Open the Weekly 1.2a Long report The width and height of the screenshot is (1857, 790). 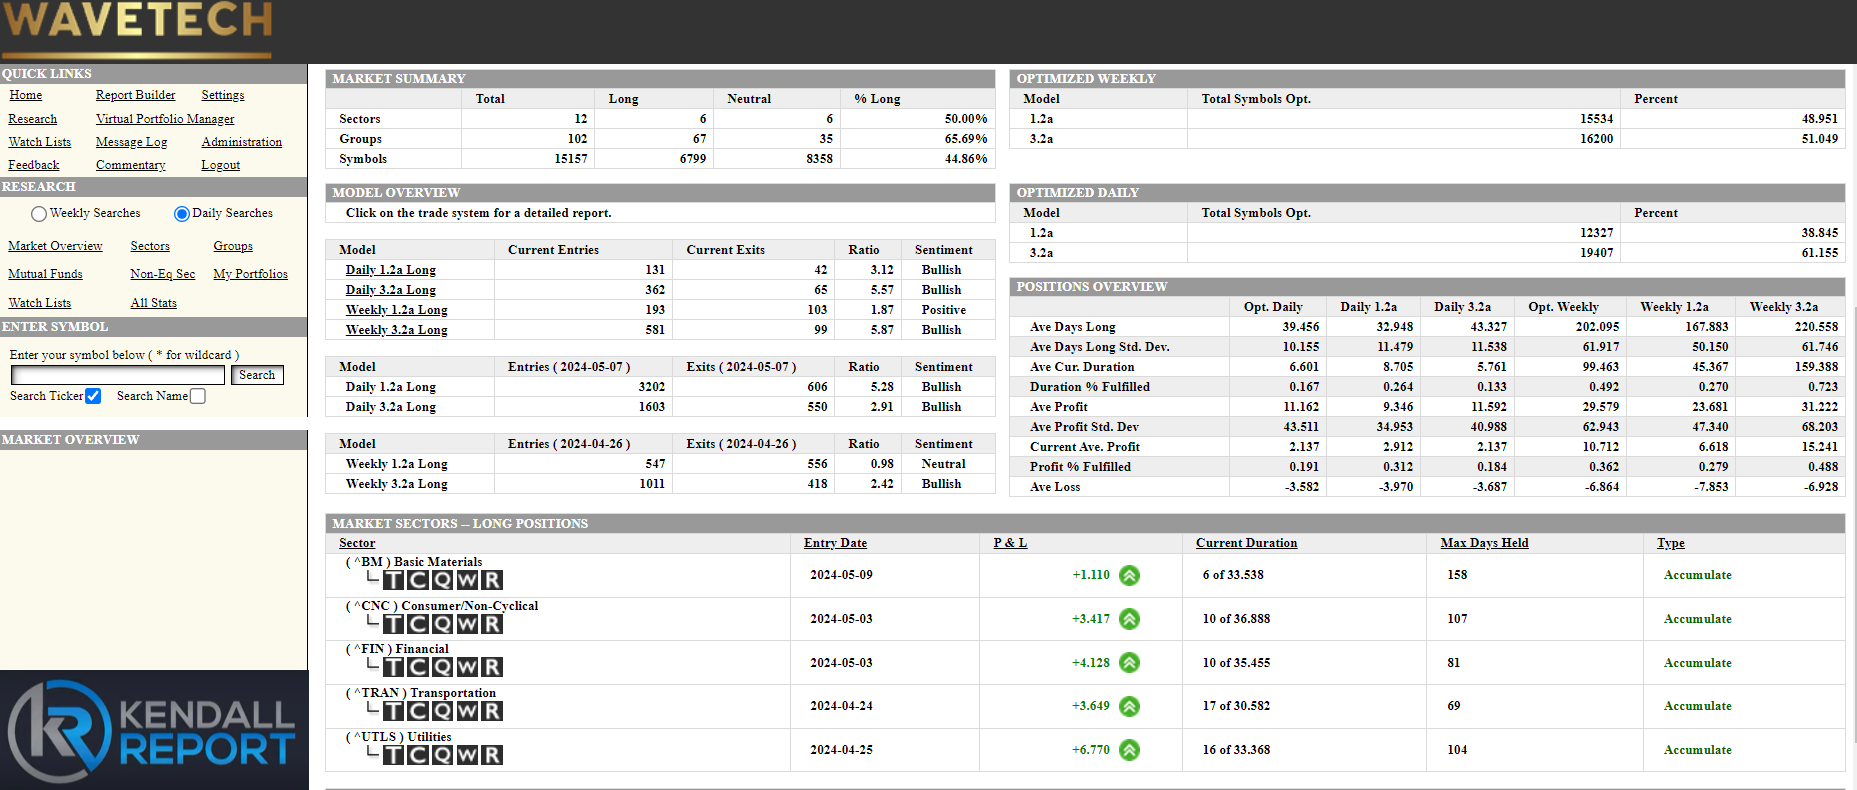[x=397, y=310]
